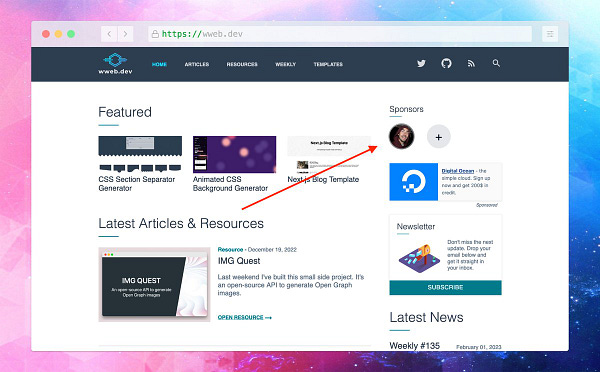Image resolution: width=600 pixels, height=372 pixels.
Task: Click the Sponsored label text
Action: (487, 205)
